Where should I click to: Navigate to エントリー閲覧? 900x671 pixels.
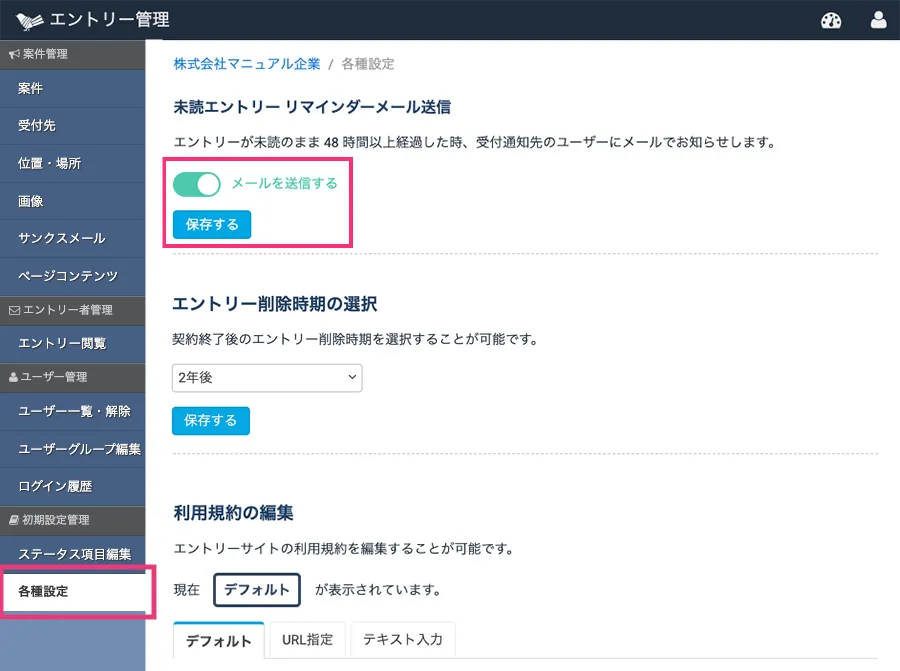pyautogui.click(x=62, y=344)
